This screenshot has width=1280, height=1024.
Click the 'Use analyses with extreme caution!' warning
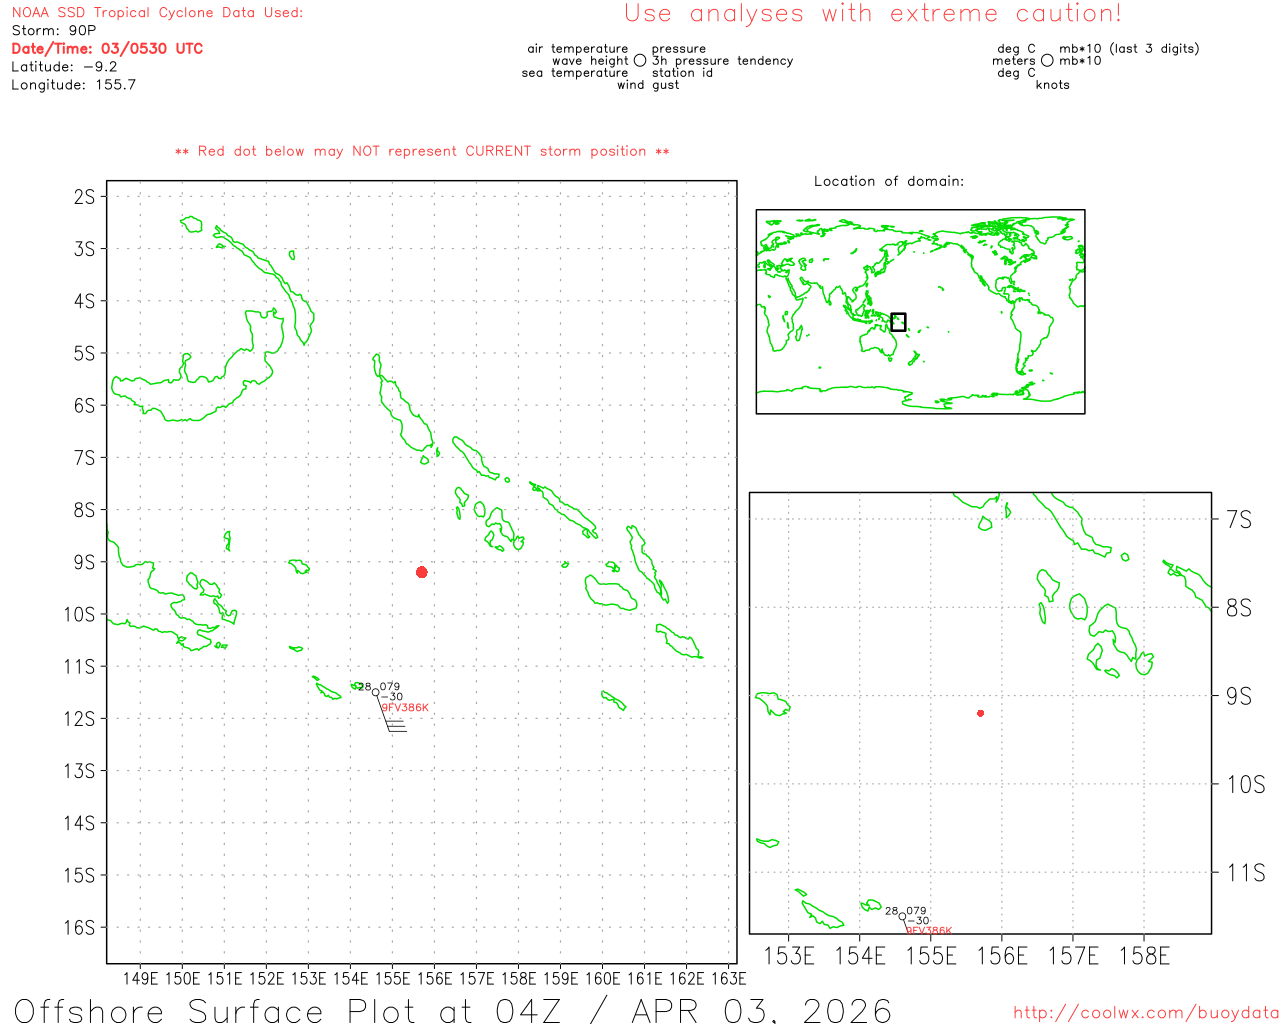[x=872, y=14]
